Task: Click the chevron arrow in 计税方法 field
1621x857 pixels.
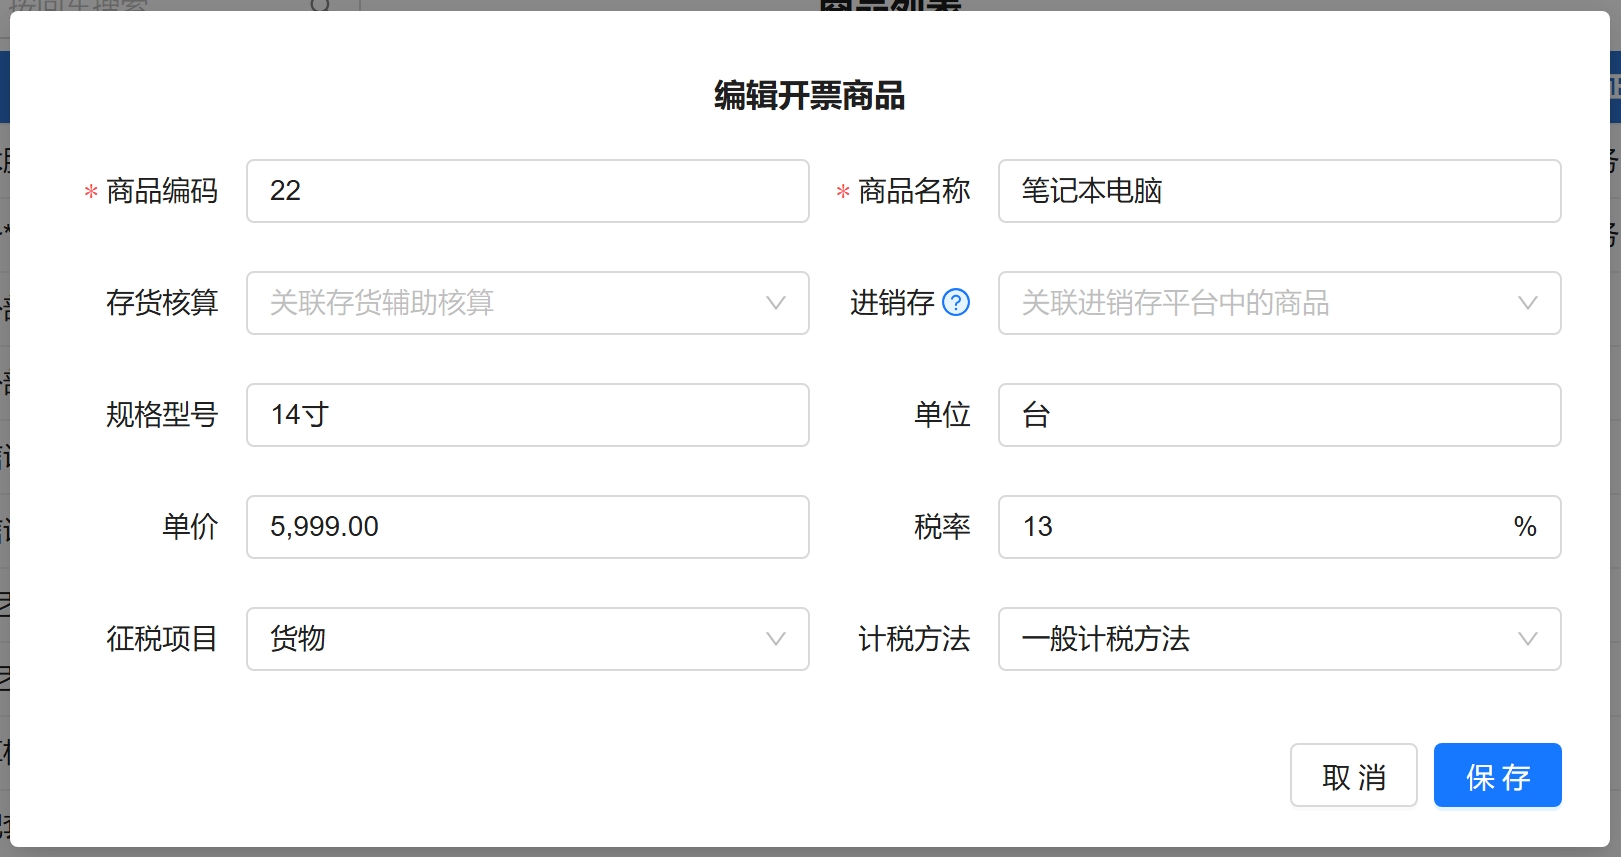Action: pyautogui.click(x=1527, y=639)
